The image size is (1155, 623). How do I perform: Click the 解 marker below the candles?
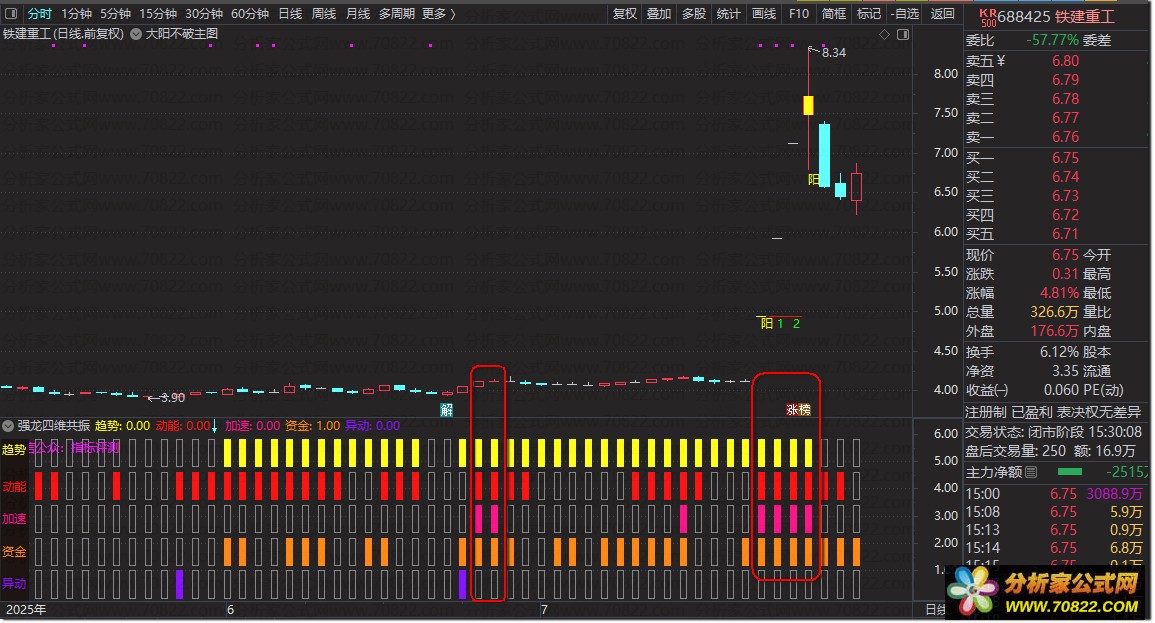click(446, 410)
